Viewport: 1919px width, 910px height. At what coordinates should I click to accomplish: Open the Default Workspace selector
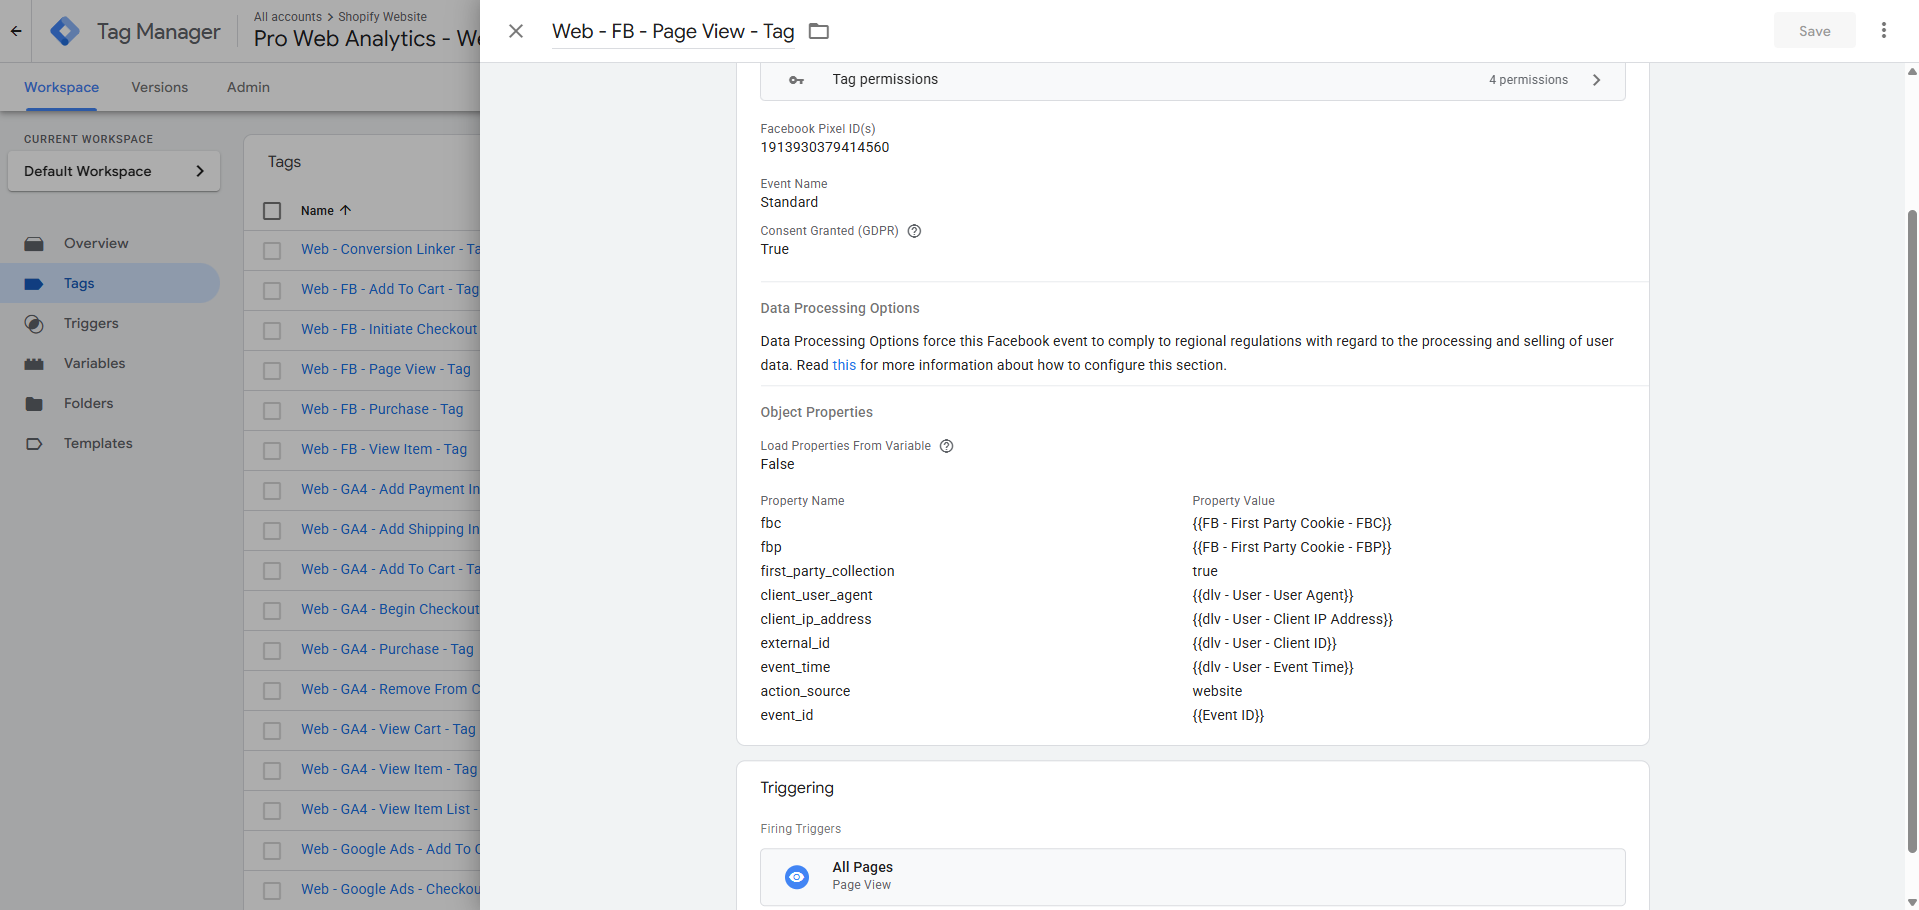coord(113,171)
